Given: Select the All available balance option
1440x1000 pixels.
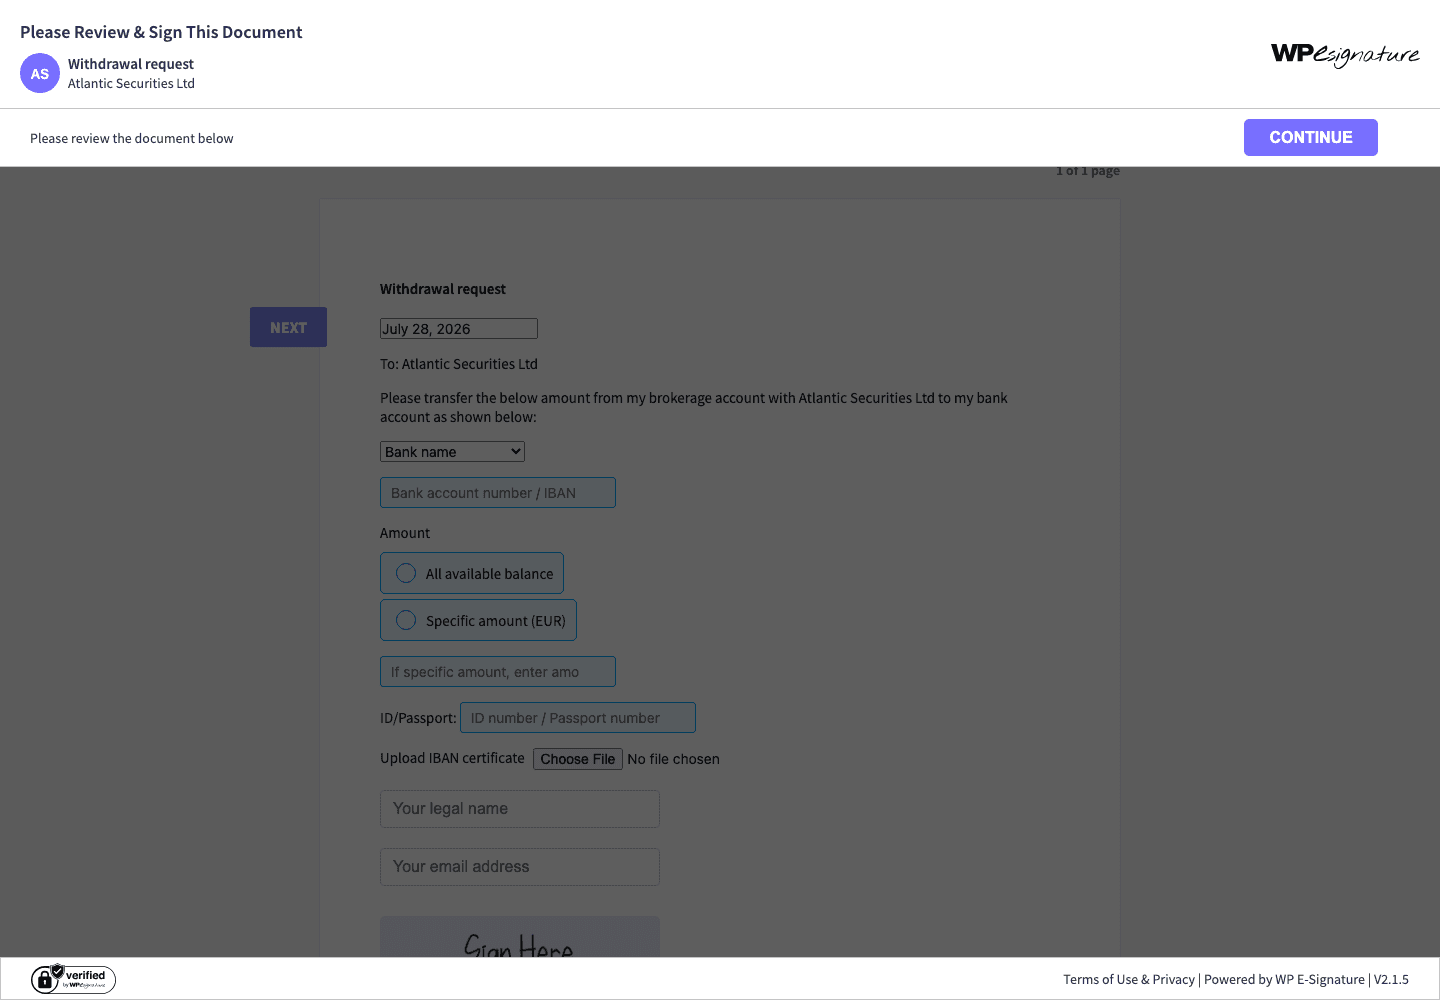Looking at the screenshot, I should tap(472, 573).
